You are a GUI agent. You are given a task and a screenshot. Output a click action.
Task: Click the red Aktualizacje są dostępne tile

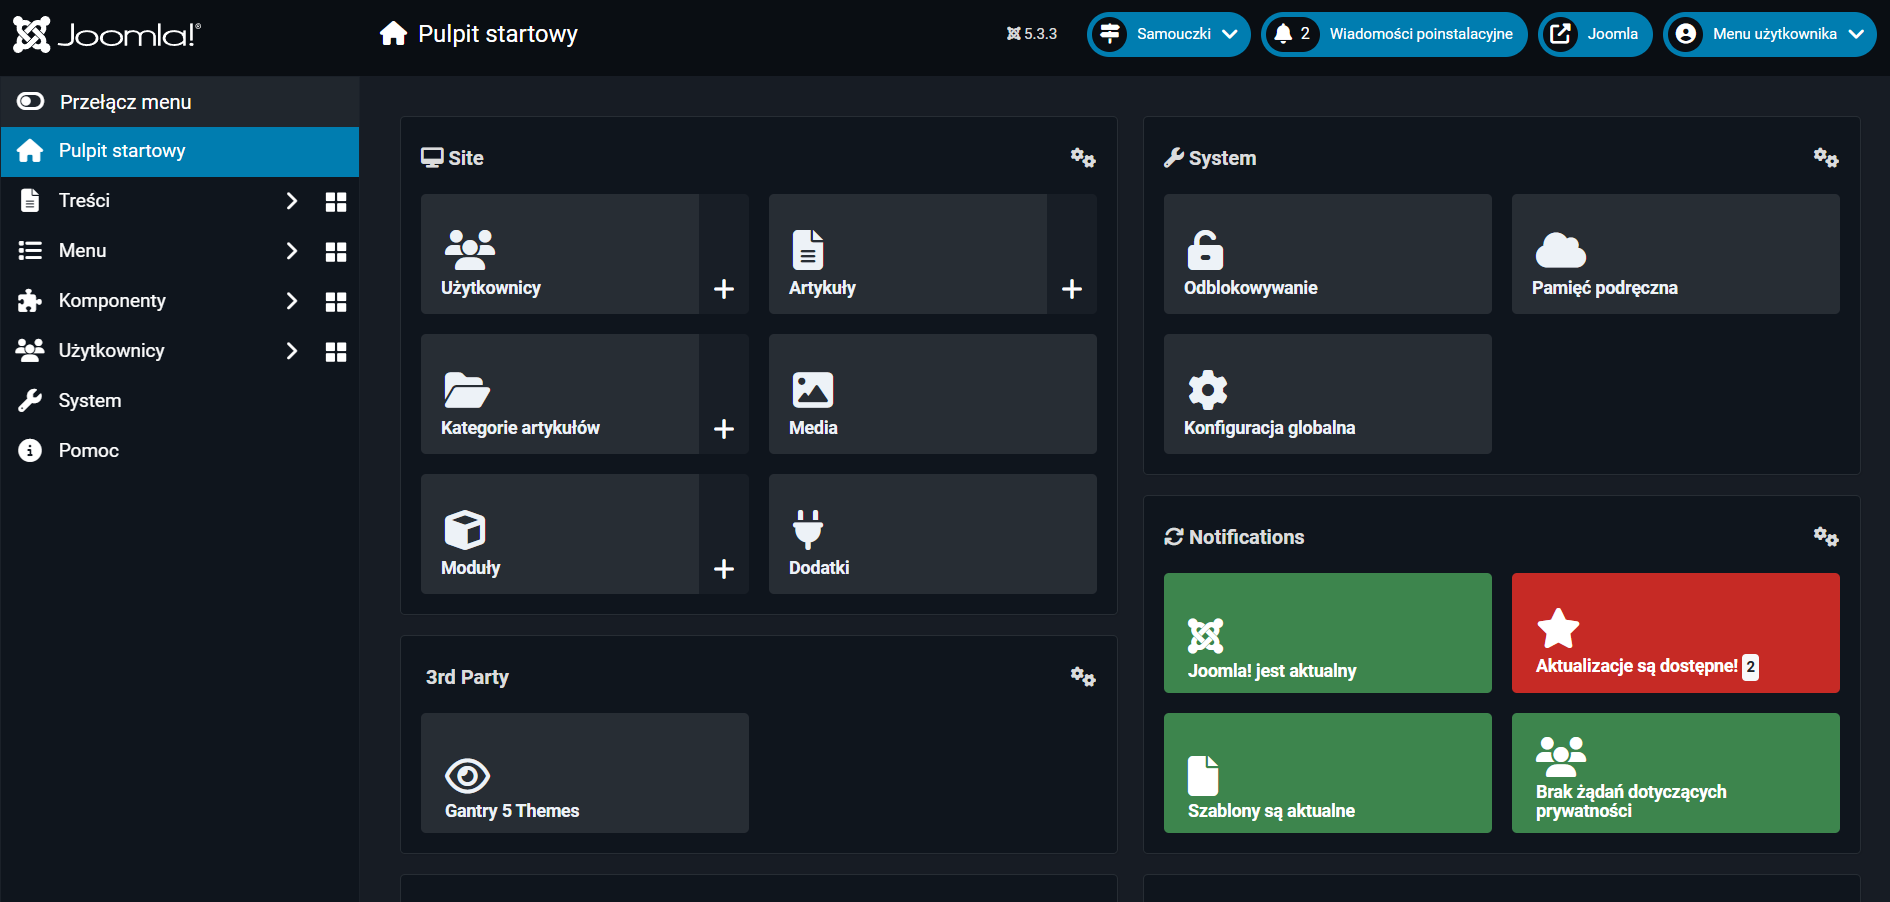[1675, 633]
